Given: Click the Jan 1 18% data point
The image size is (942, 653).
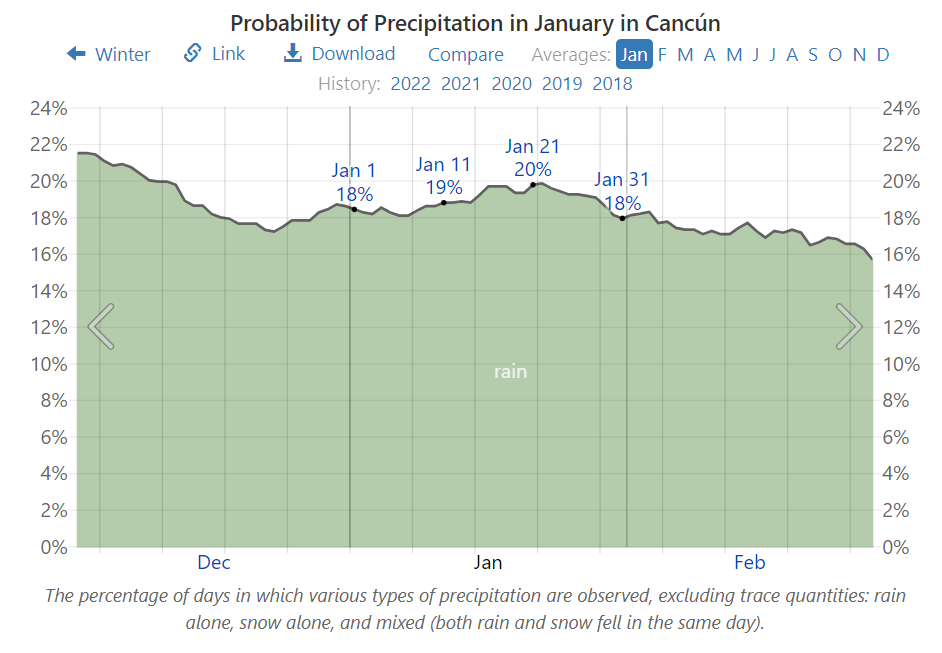Looking at the screenshot, I should click(x=354, y=209).
